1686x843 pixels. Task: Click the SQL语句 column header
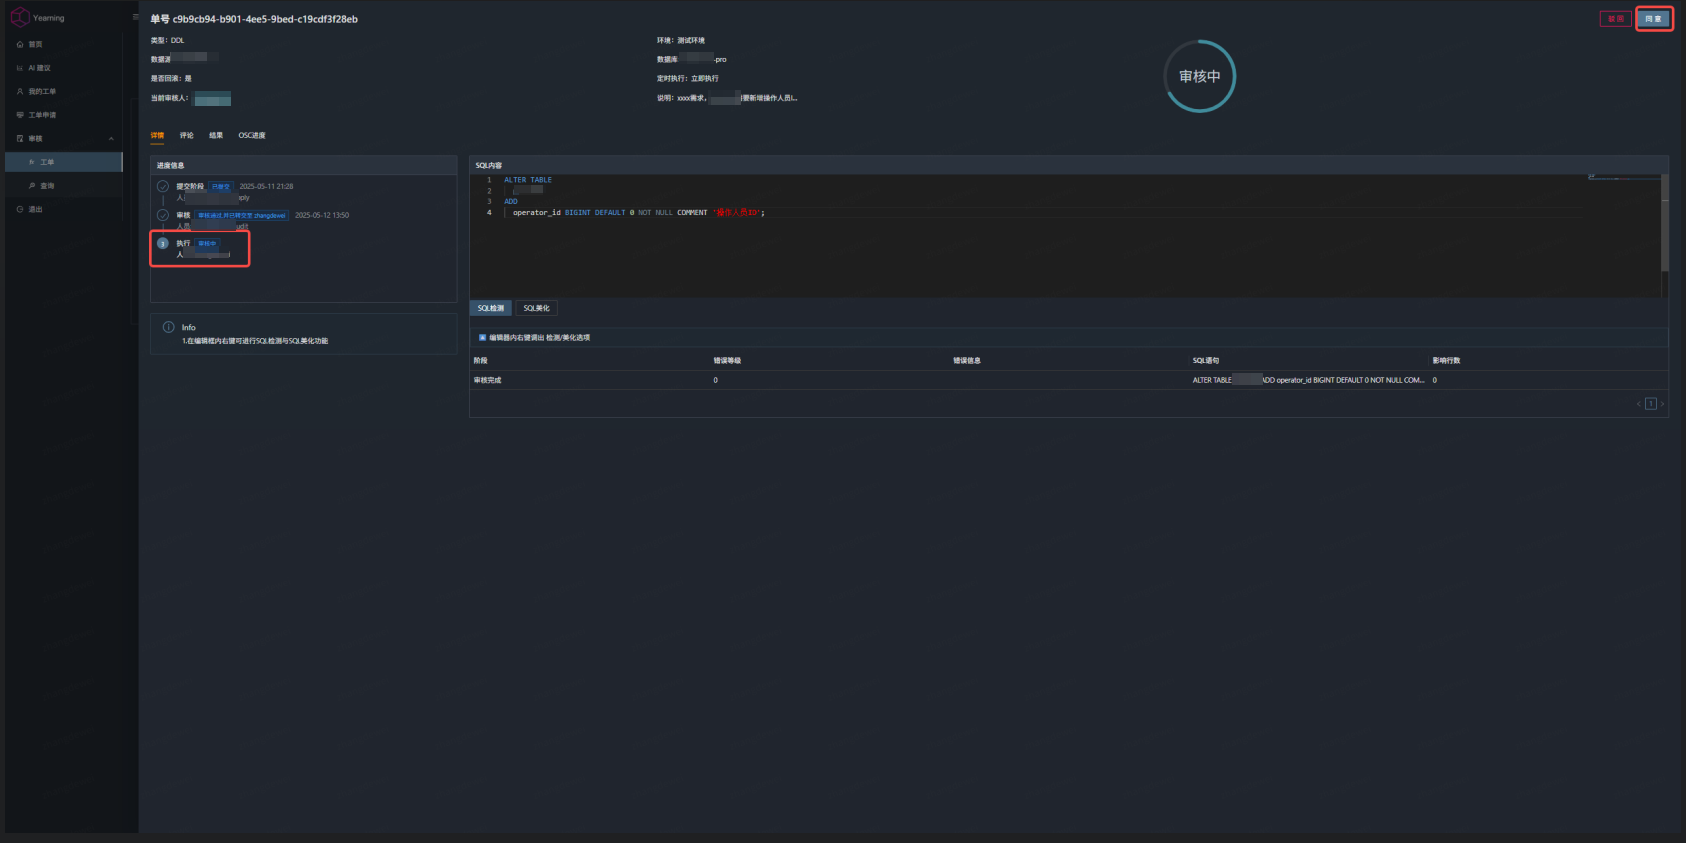pos(1206,360)
